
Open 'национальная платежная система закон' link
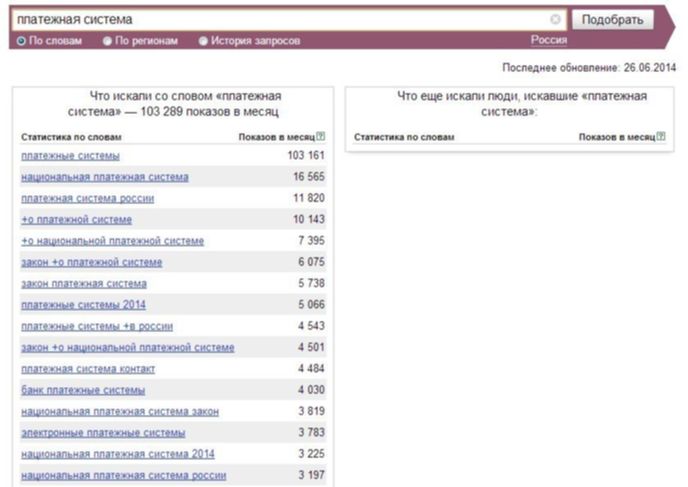pos(120,412)
